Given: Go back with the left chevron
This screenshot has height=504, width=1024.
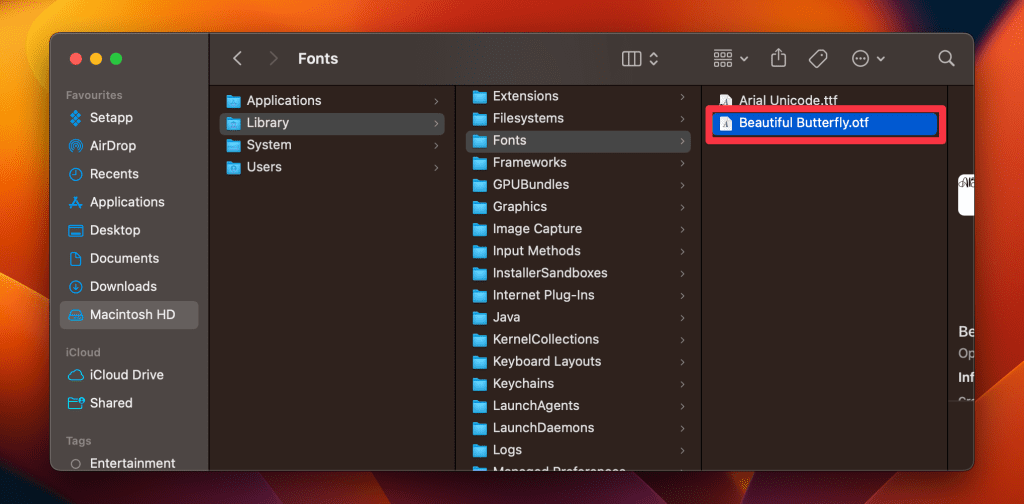Looking at the screenshot, I should pyautogui.click(x=238, y=59).
